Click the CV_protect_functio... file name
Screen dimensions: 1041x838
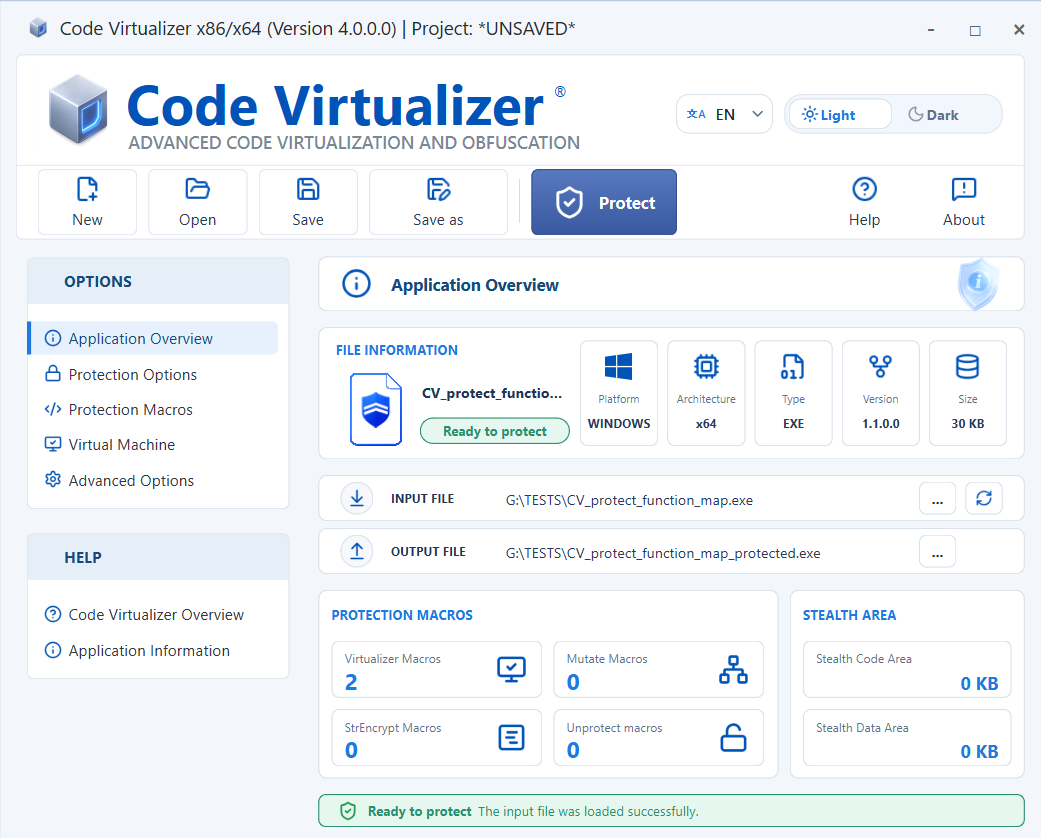[492, 393]
